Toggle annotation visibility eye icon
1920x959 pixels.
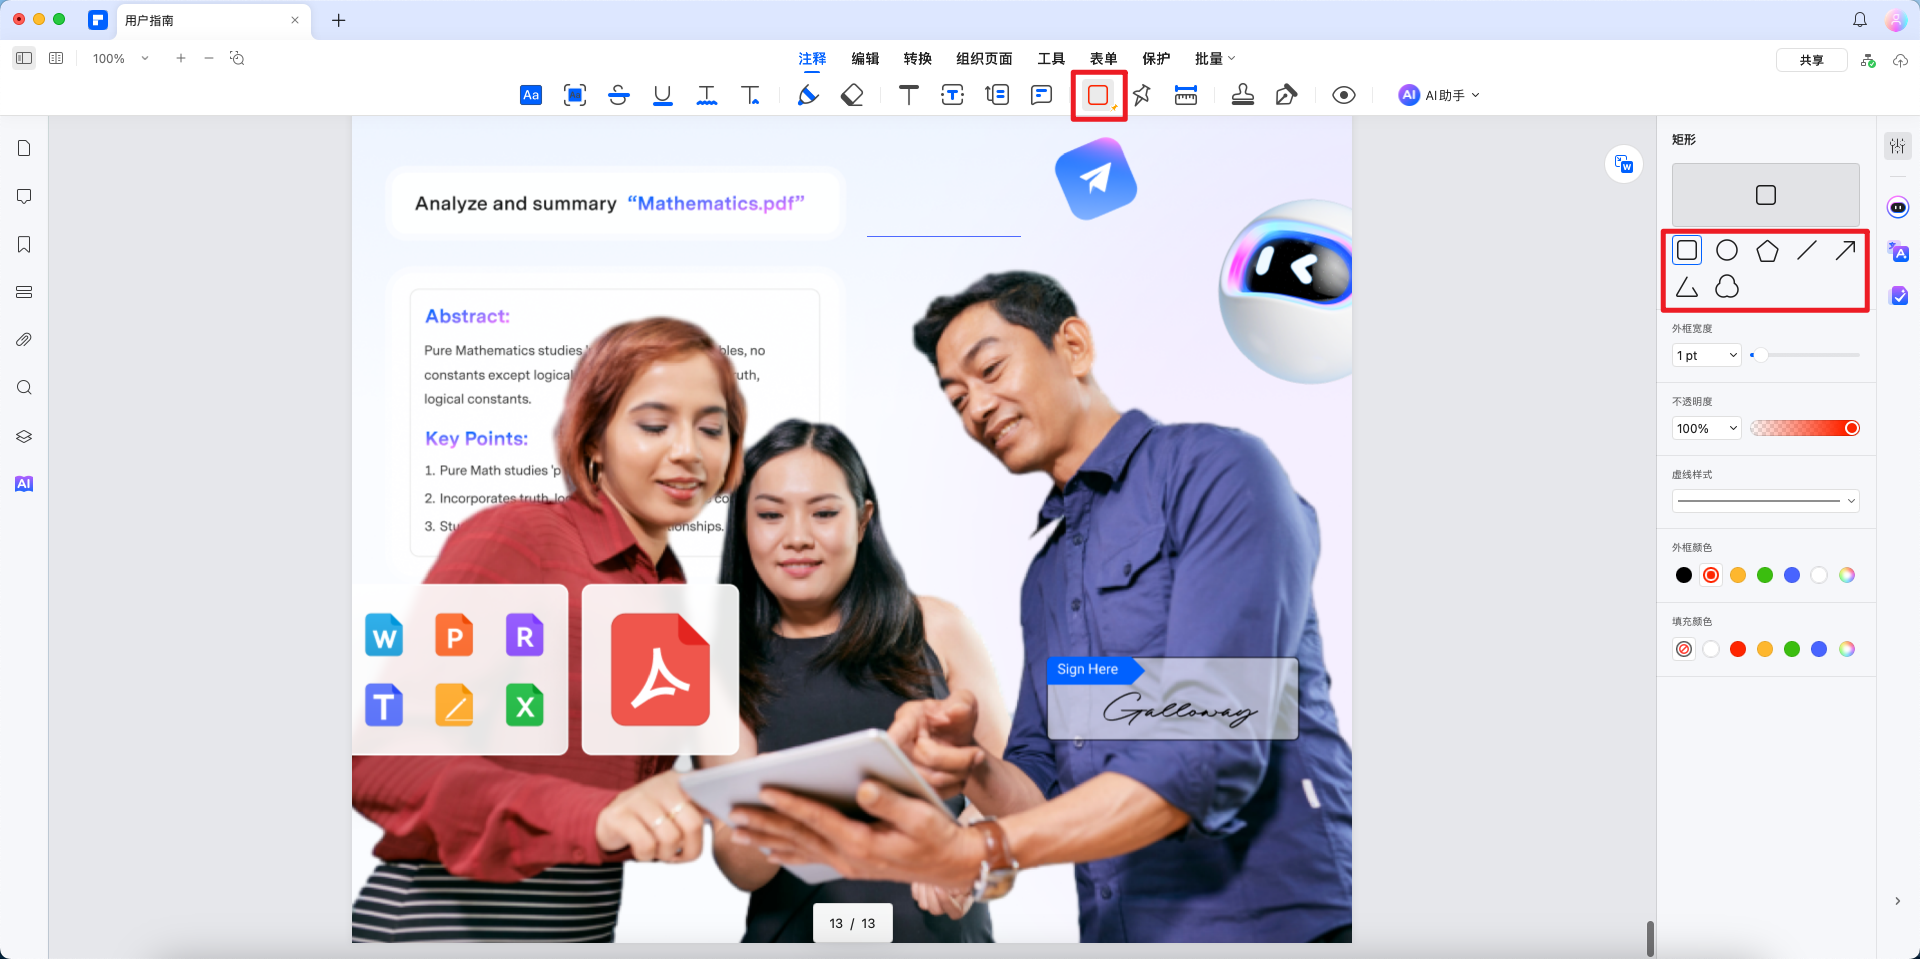pyautogui.click(x=1344, y=95)
